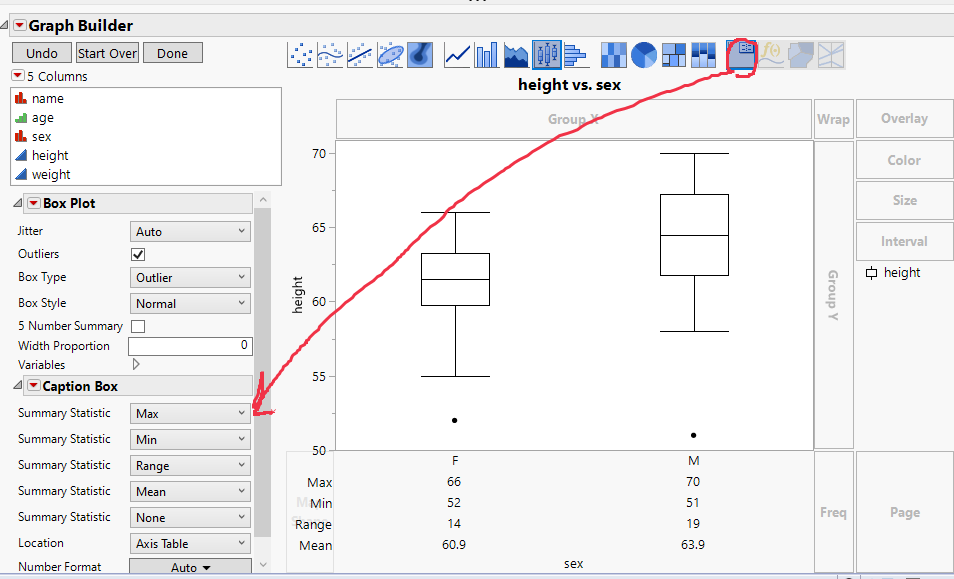
Task: Click the Width Proportion input field
Action: (x=189, y=345)
